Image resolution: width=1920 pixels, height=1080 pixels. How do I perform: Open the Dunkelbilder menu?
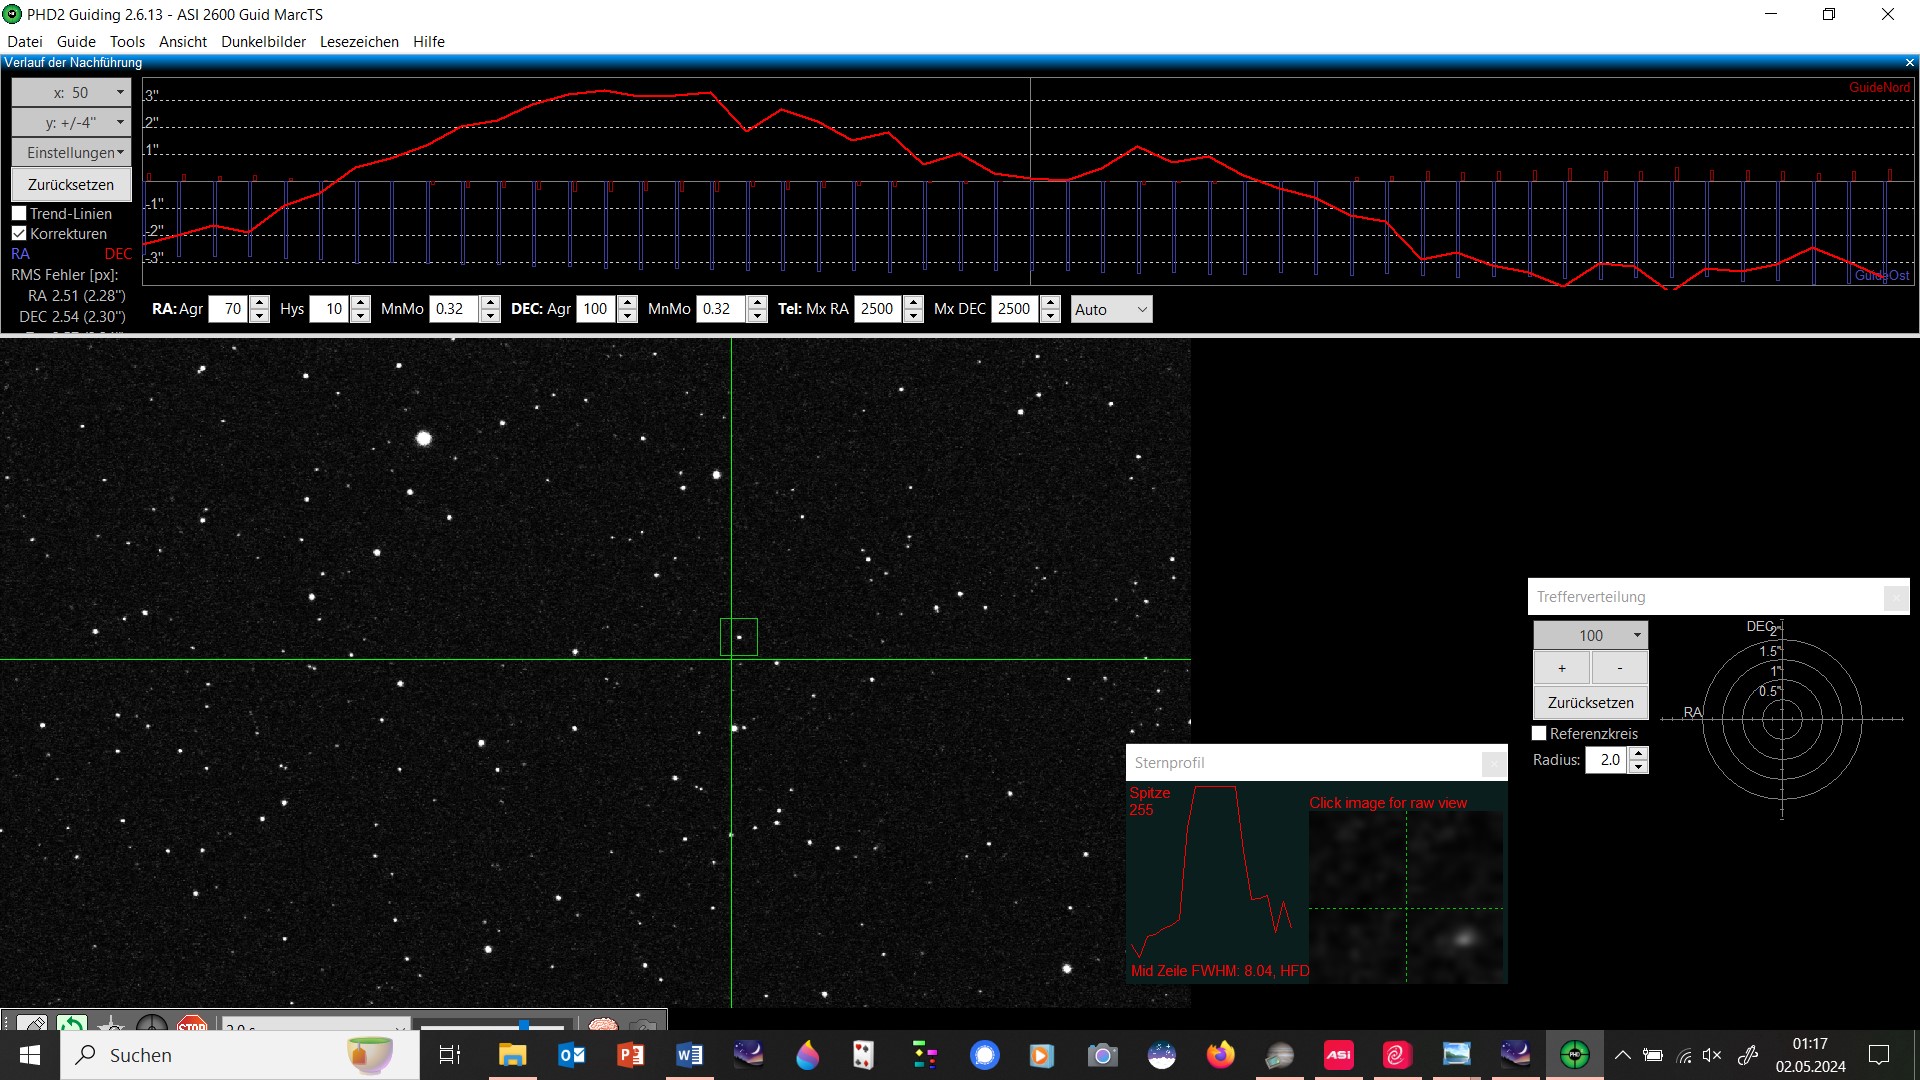(263, 42)
